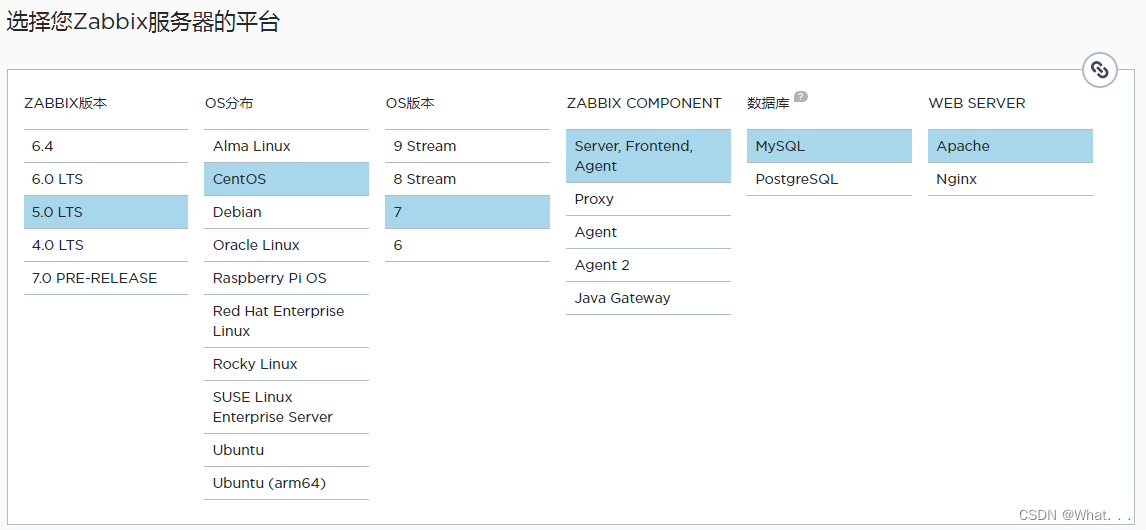The height and width of the screenshot is (530, 1146).
Task: Choose Alma Linux as OS distribution
Action: point(286,146)
